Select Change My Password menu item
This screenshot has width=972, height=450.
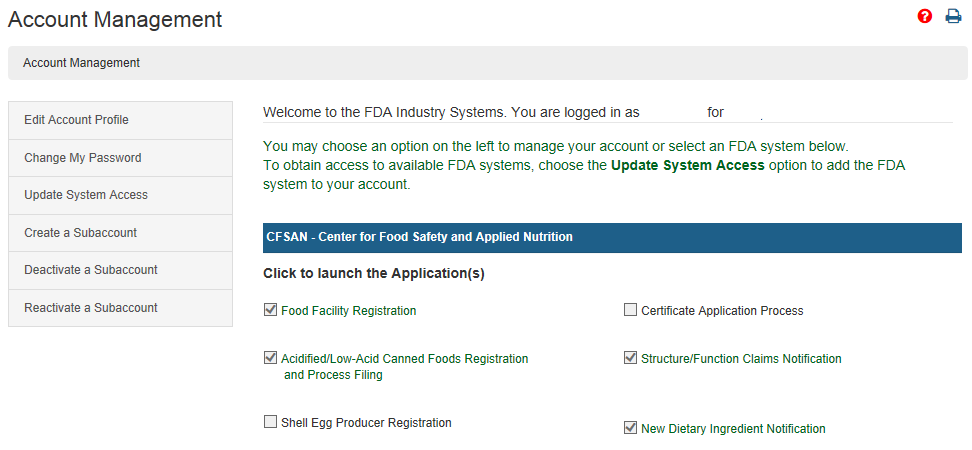coord(83,158)
